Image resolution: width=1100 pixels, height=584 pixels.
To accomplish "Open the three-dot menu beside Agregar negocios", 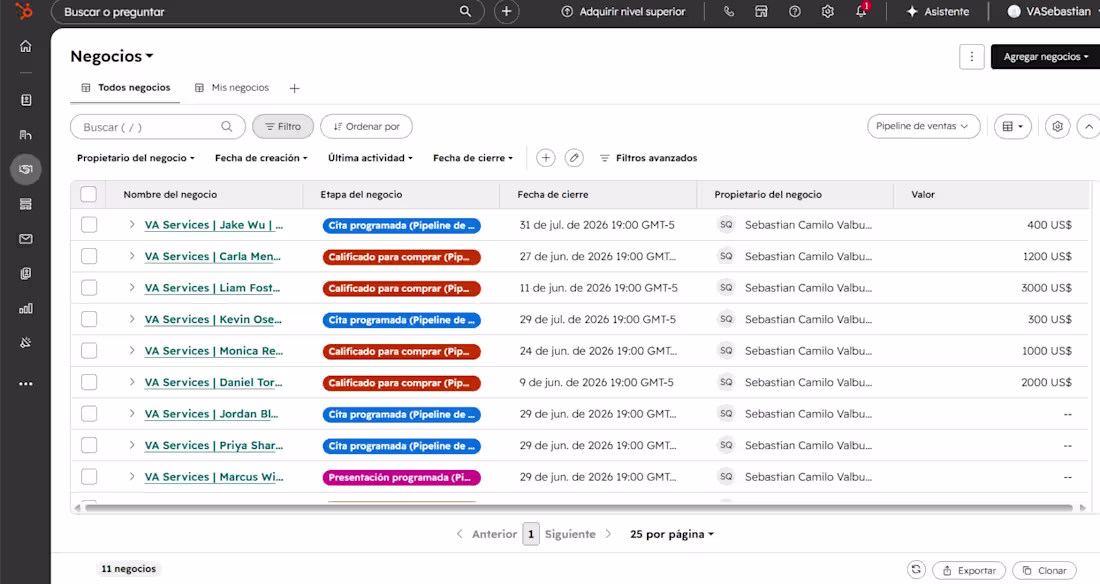I will [x=972, y=57].
